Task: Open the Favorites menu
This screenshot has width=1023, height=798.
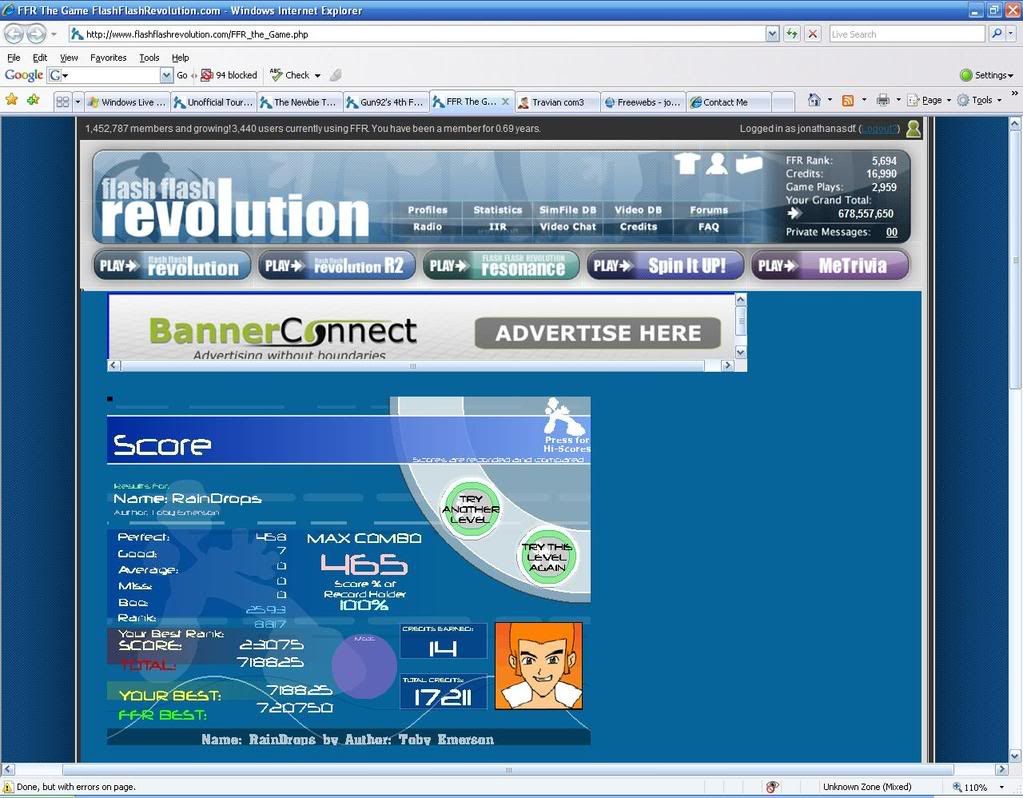Action: click(x=108, y=58)
